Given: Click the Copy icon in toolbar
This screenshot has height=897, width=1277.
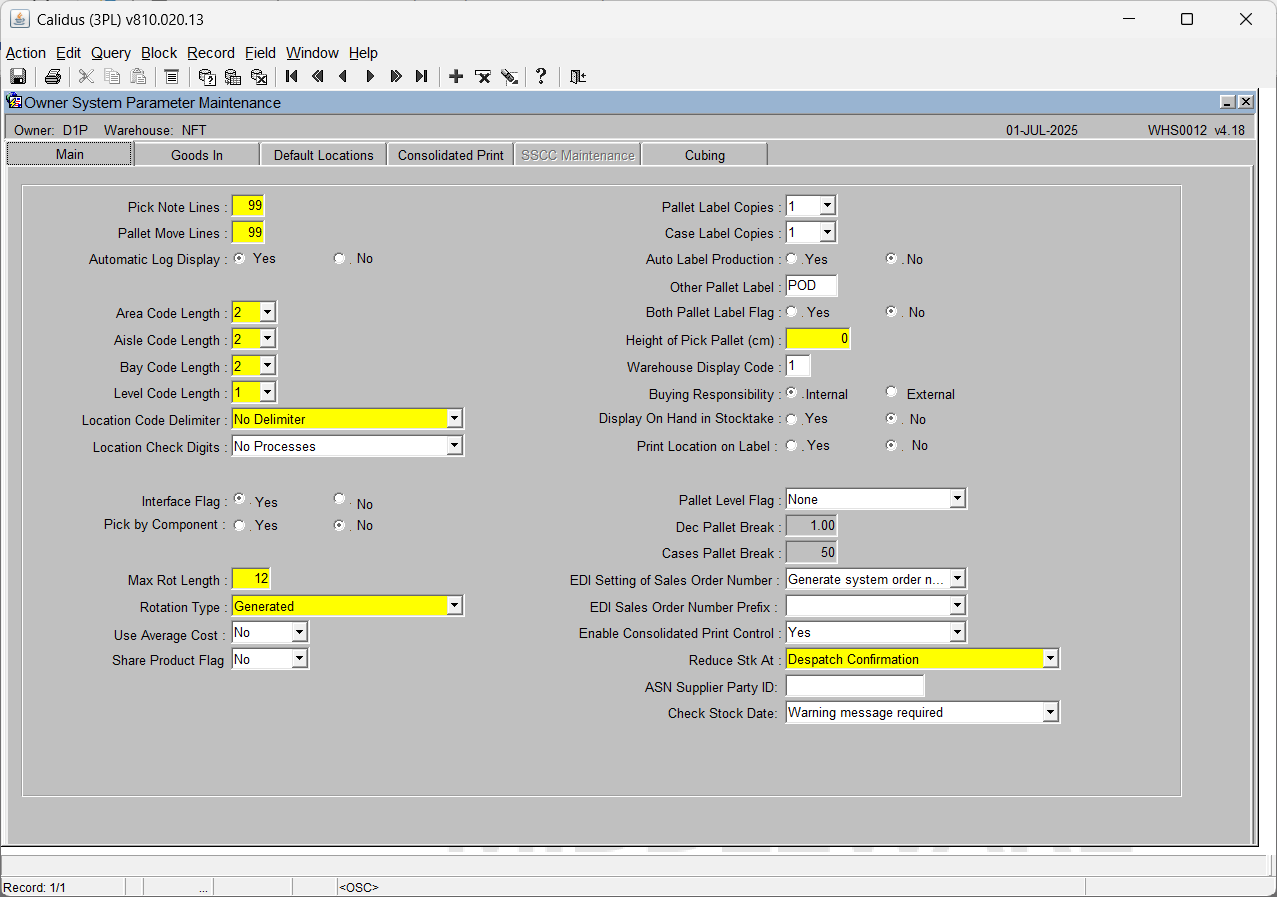Looking at the screenshot, I should pos(112,76).
